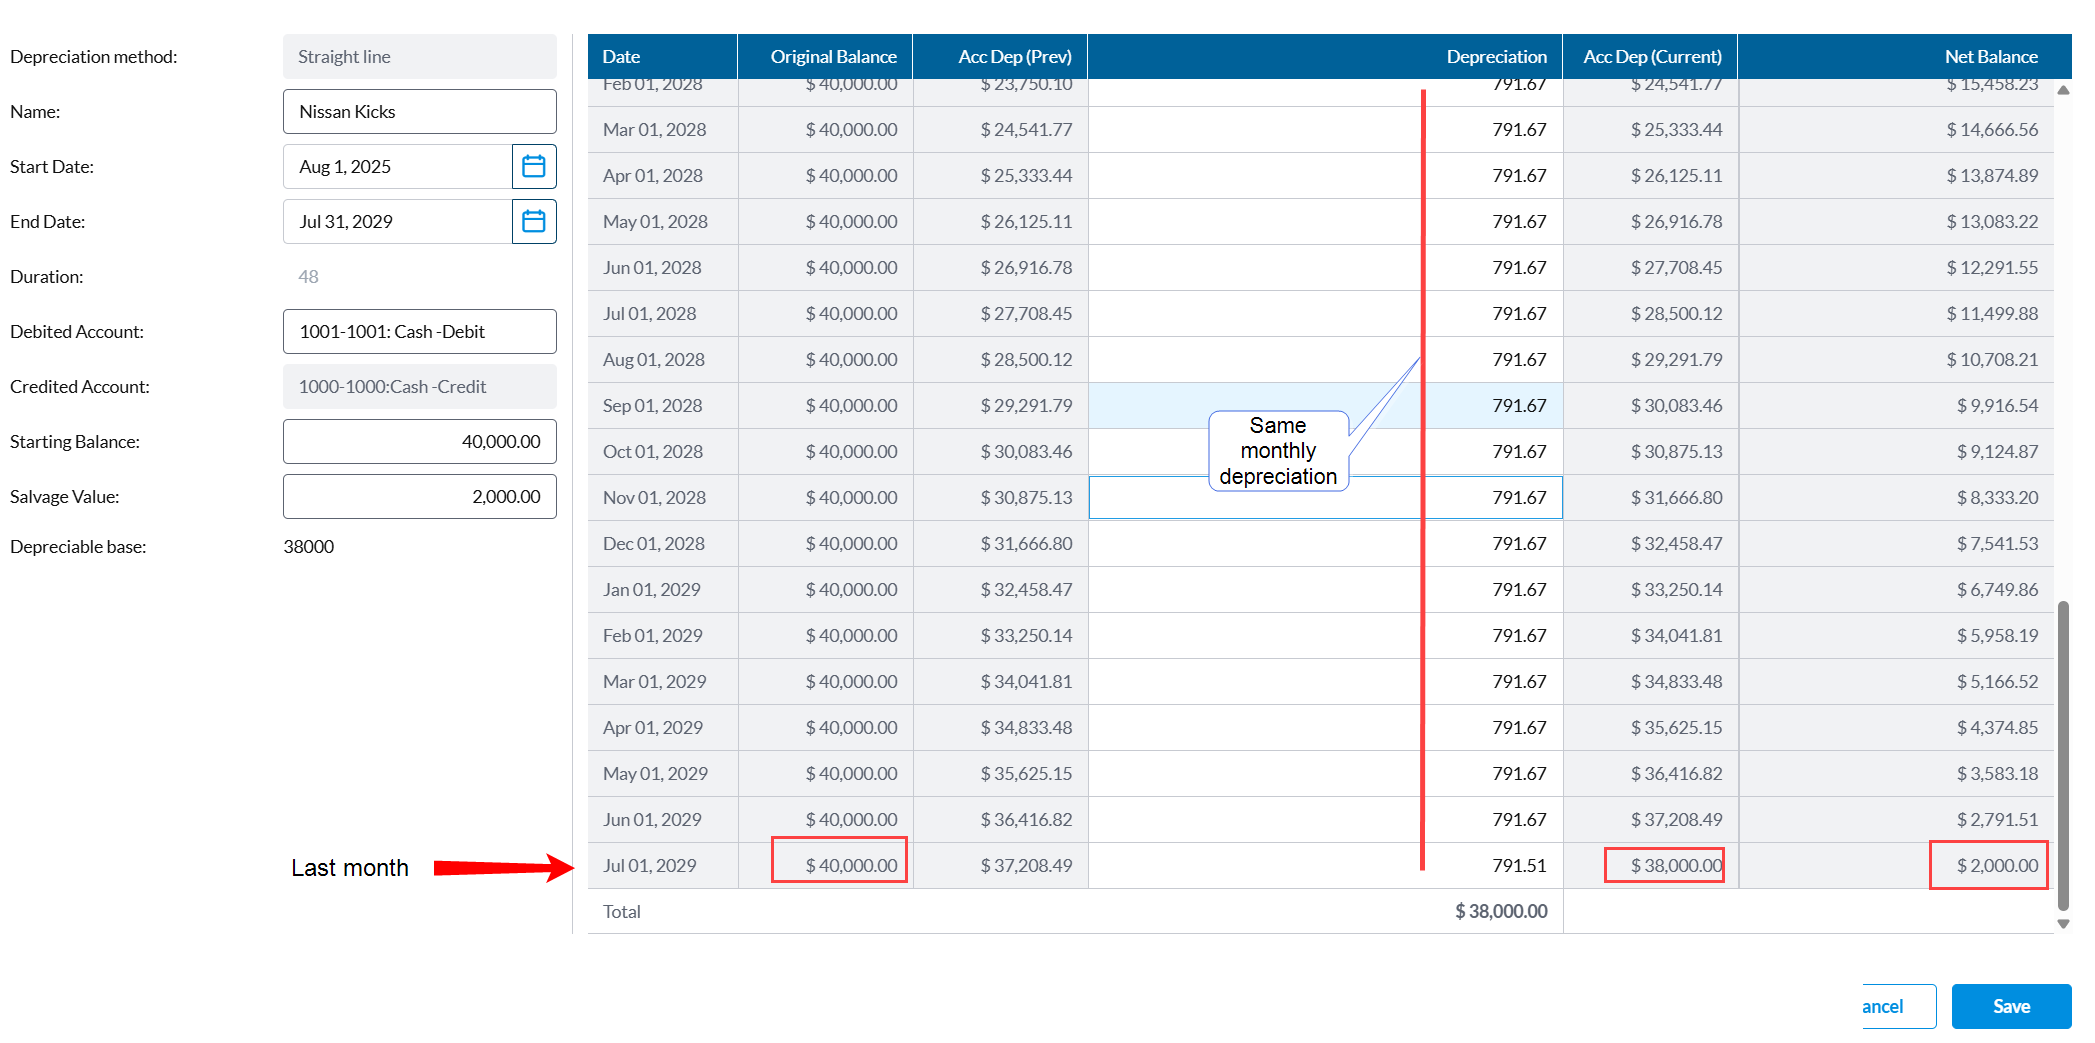
Task: Click the Credited Account field
Action: (x=419, y=386)
